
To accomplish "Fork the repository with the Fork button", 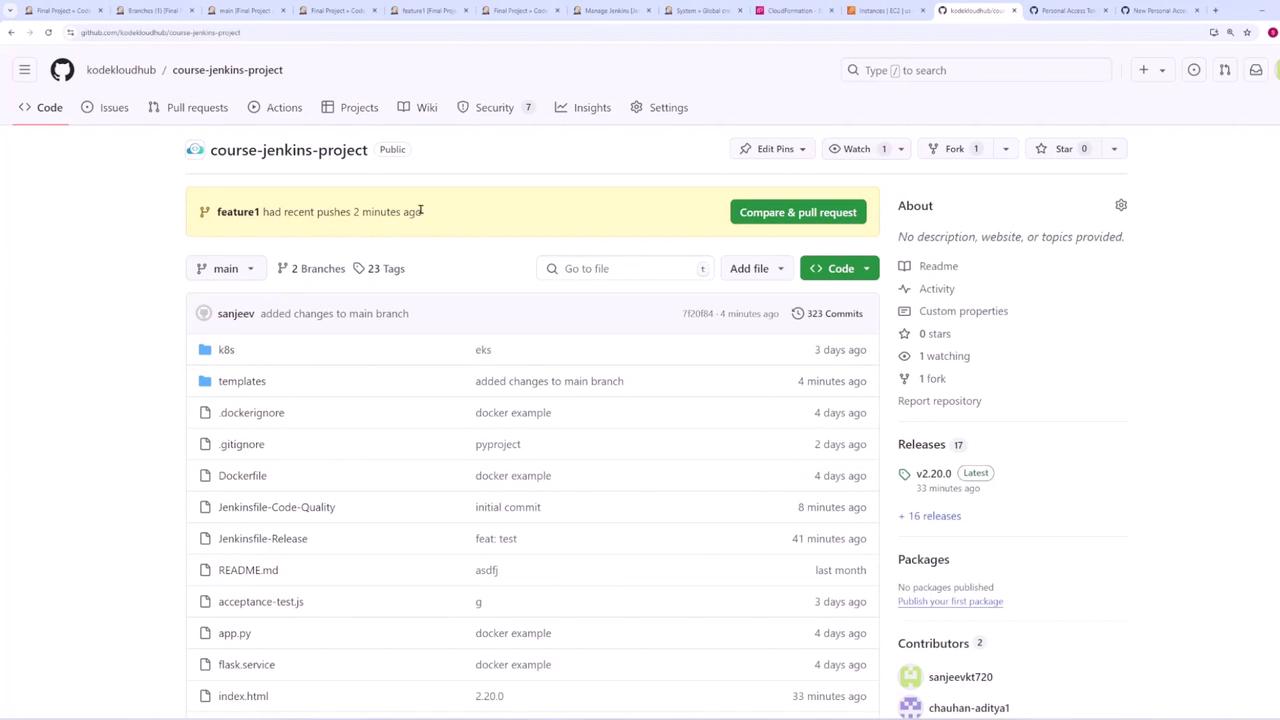I will 954,149.
